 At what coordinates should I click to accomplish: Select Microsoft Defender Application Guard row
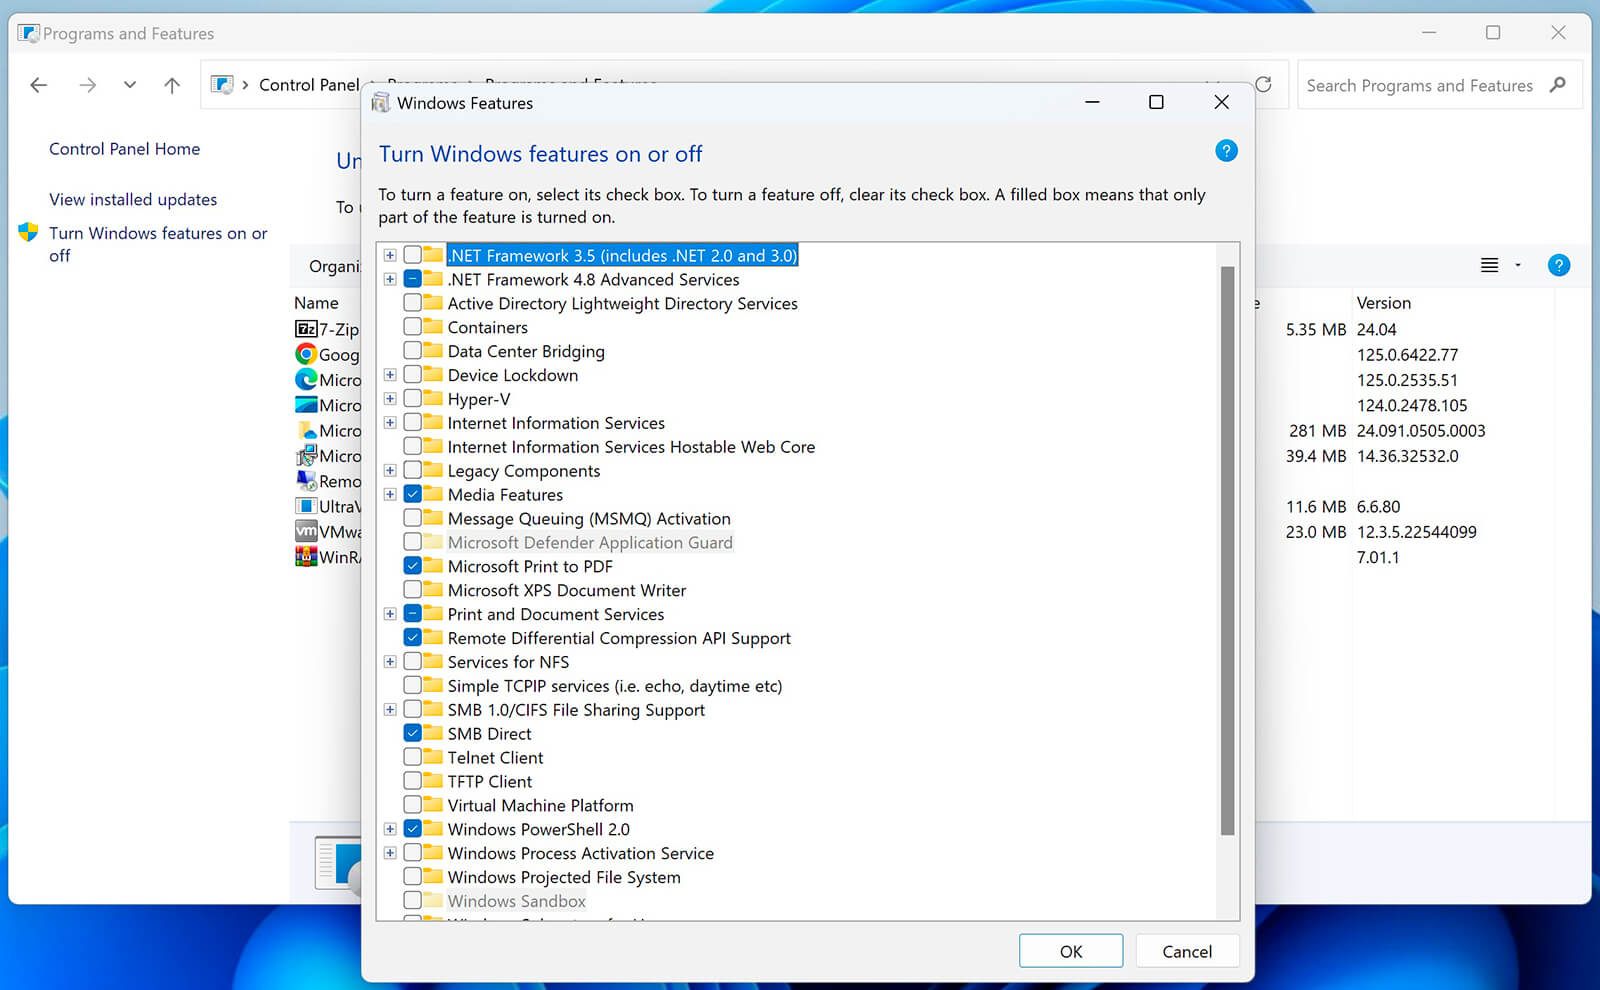[590, 542]
